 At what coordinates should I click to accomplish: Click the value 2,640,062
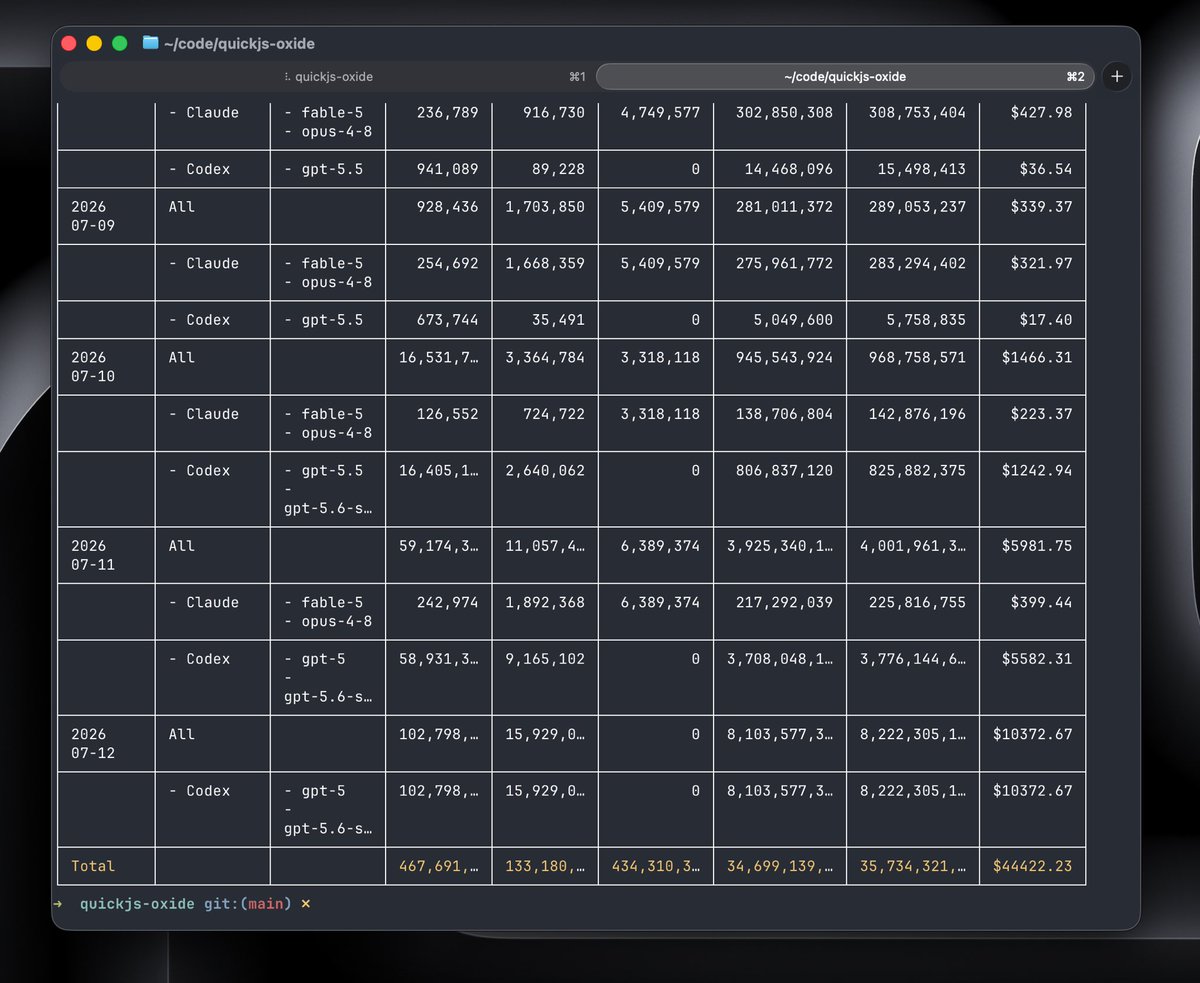pyautogui.click(x=545, y=470)
